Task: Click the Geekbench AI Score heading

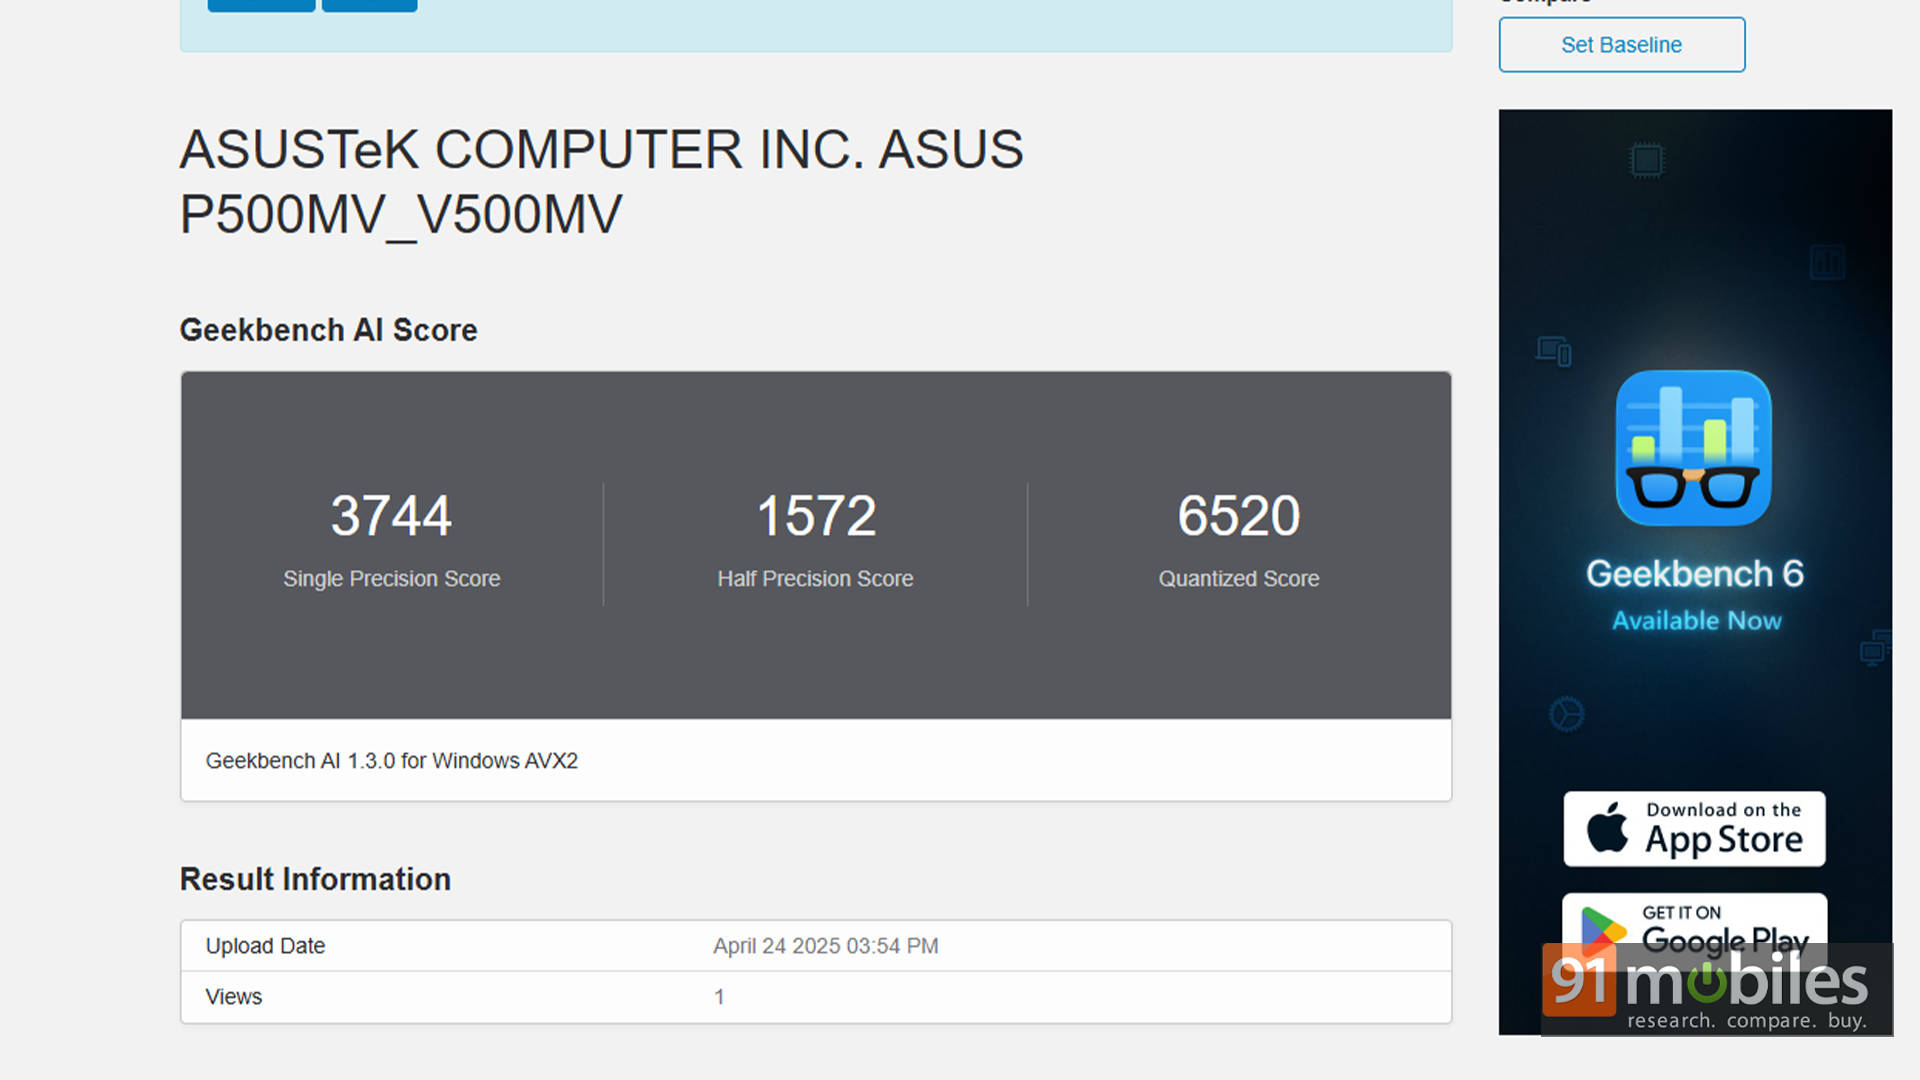Action: 328,330
